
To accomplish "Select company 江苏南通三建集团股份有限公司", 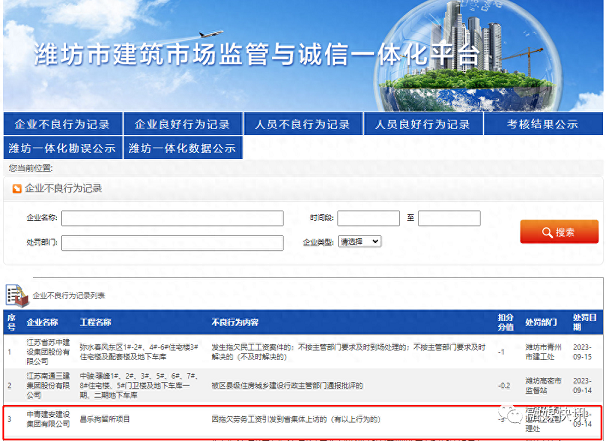I will click(x=48, y=385).
